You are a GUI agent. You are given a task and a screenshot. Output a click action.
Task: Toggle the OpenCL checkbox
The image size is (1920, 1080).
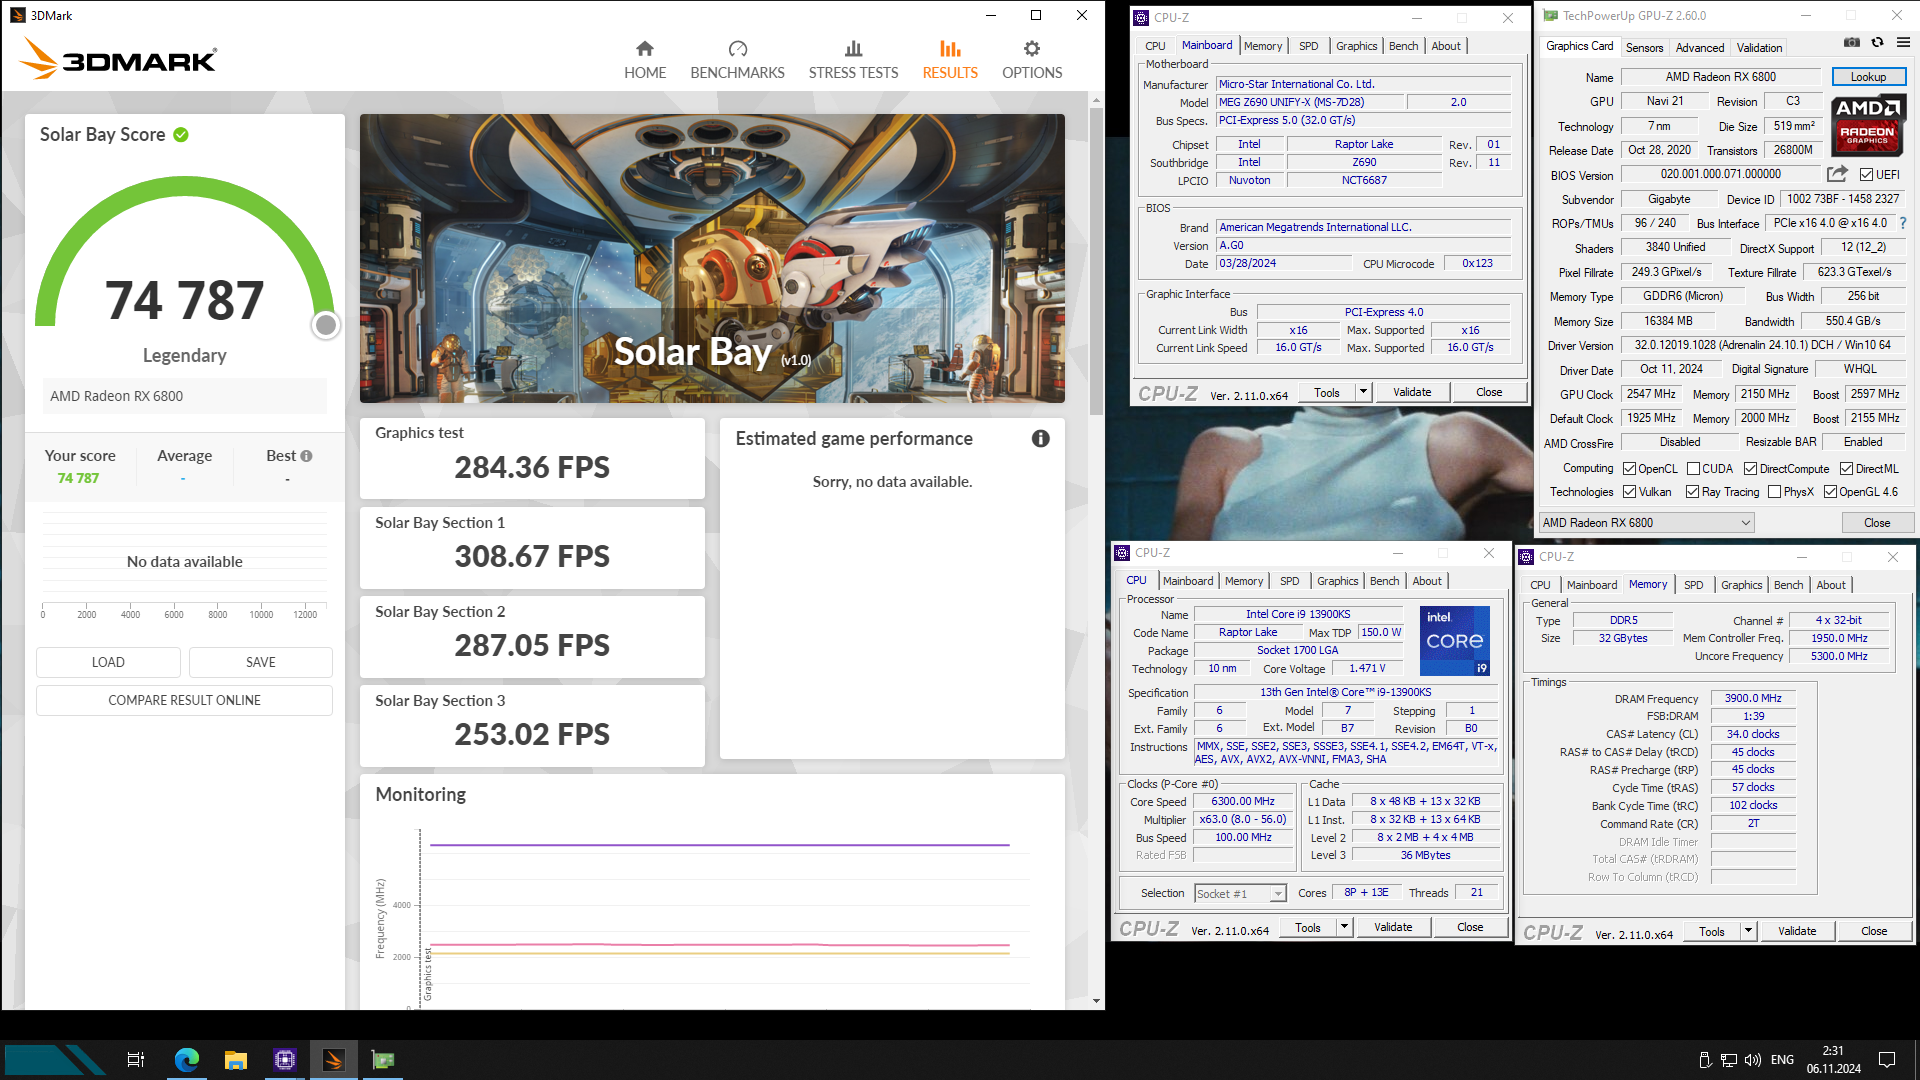(1630, 469)
